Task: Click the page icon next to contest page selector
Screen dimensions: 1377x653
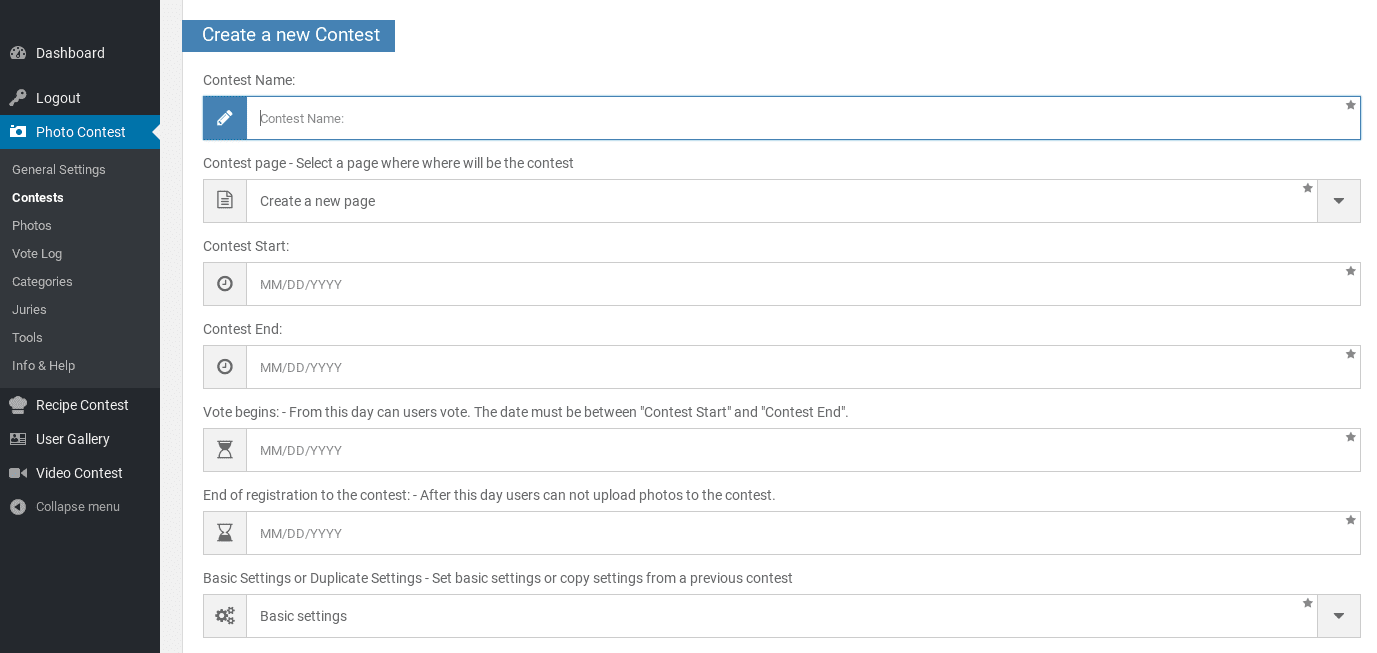Action: click(x=224, y=200)
